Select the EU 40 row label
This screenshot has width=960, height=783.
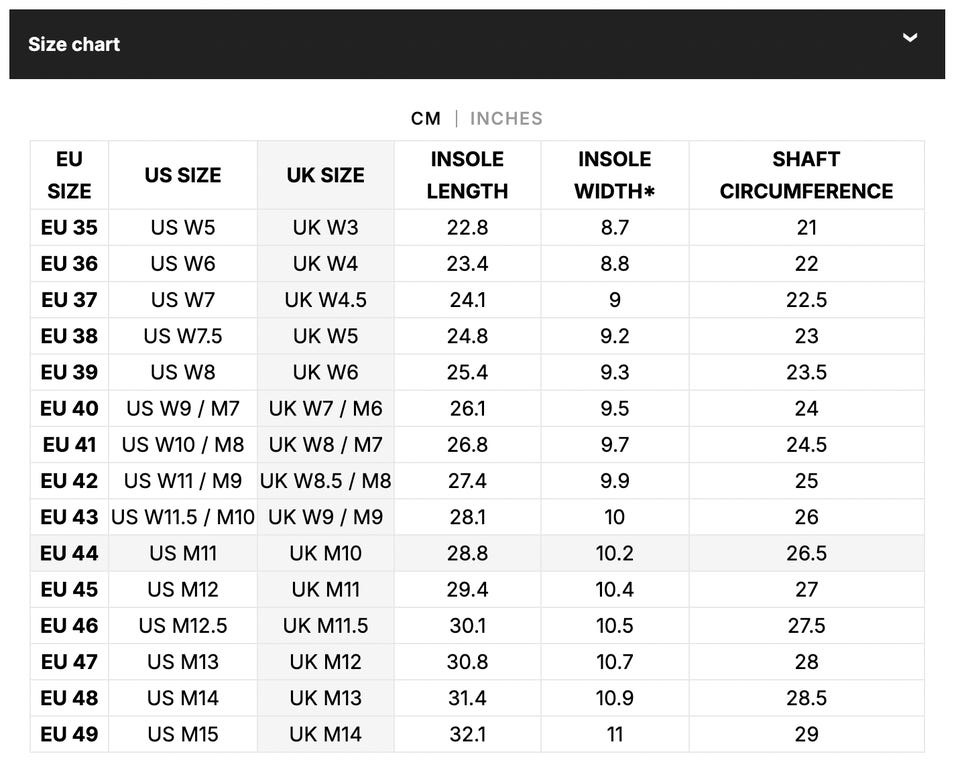coord(69,408)
